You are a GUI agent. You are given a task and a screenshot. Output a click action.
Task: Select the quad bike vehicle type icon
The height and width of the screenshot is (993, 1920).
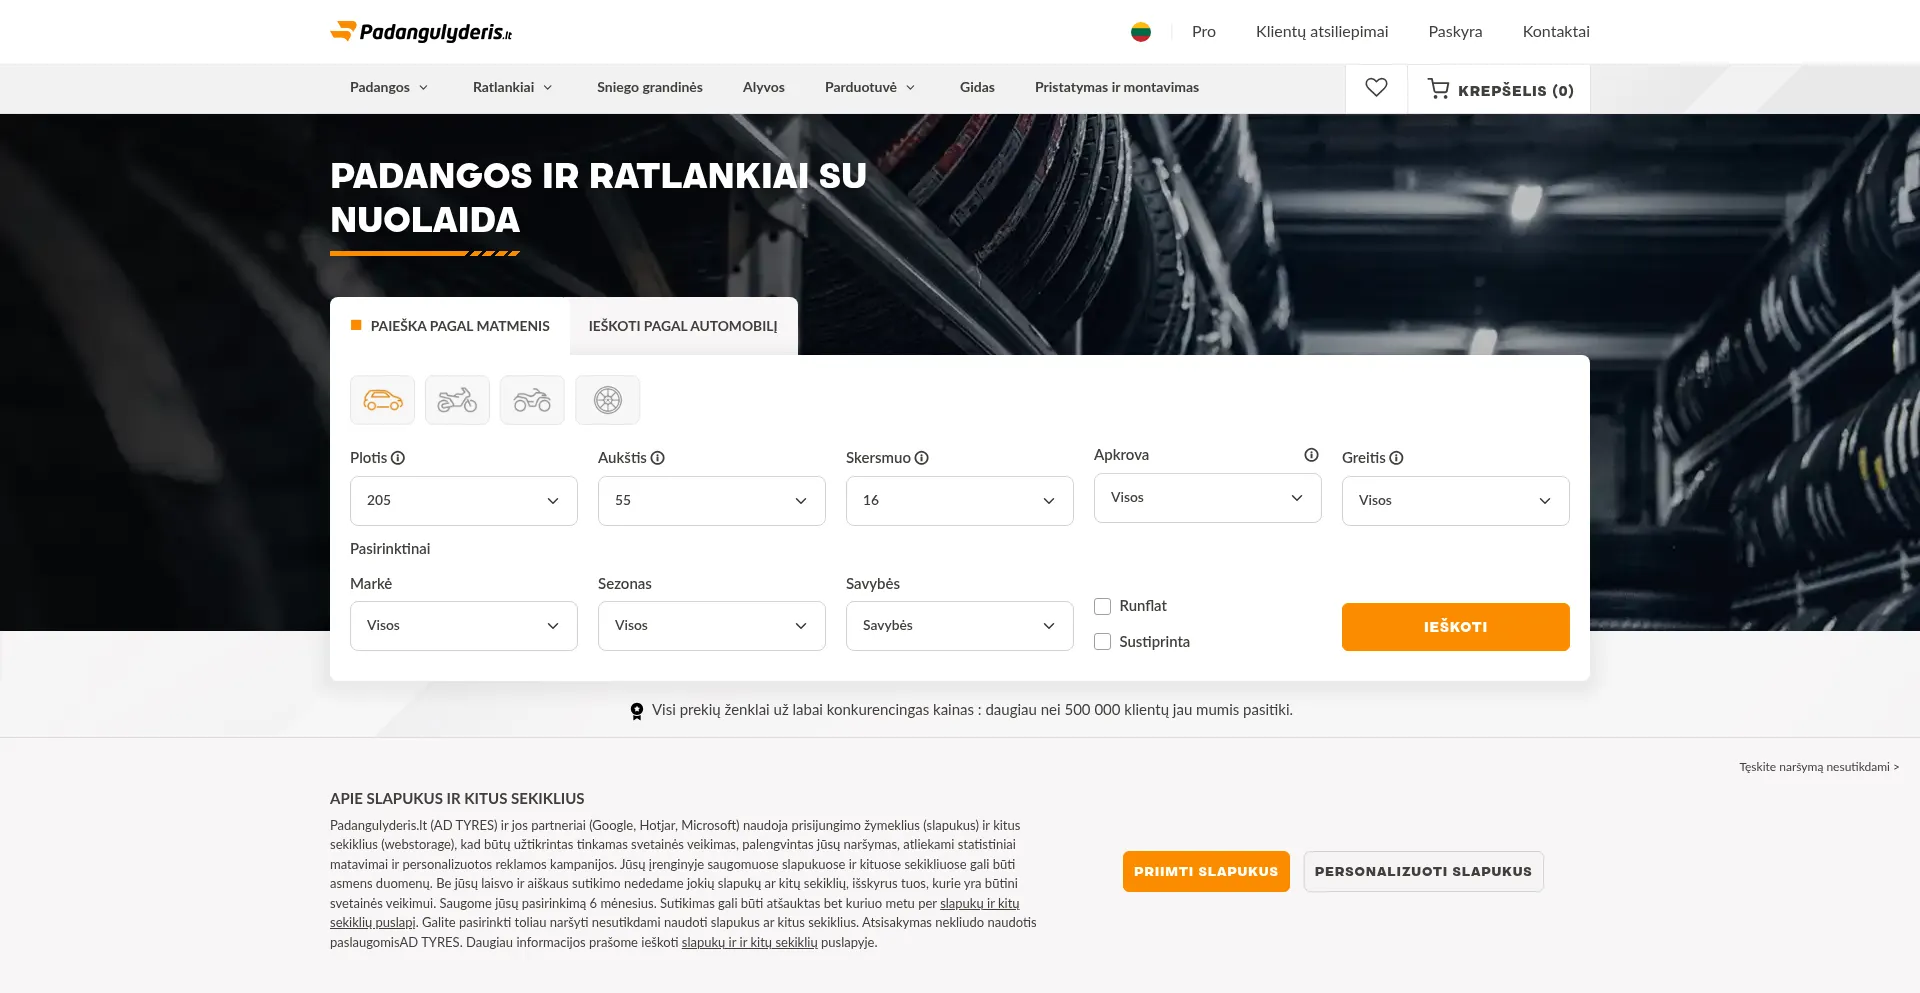(532, 400)
